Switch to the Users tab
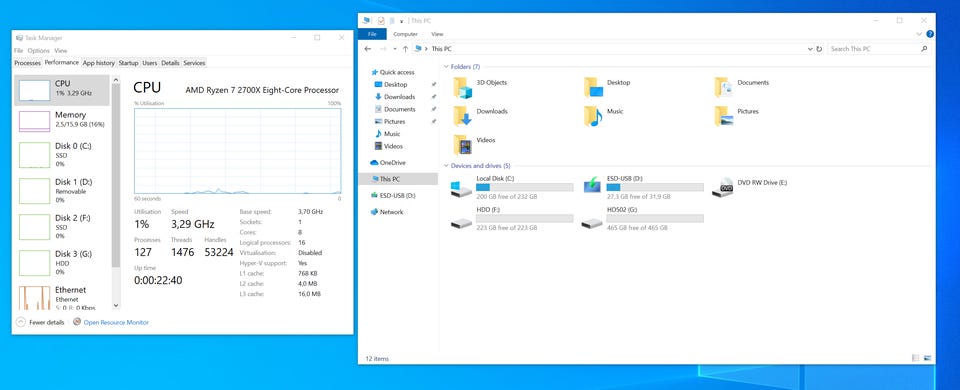The height and width of the screenshot is (390, 960). [x=150, y=63]
